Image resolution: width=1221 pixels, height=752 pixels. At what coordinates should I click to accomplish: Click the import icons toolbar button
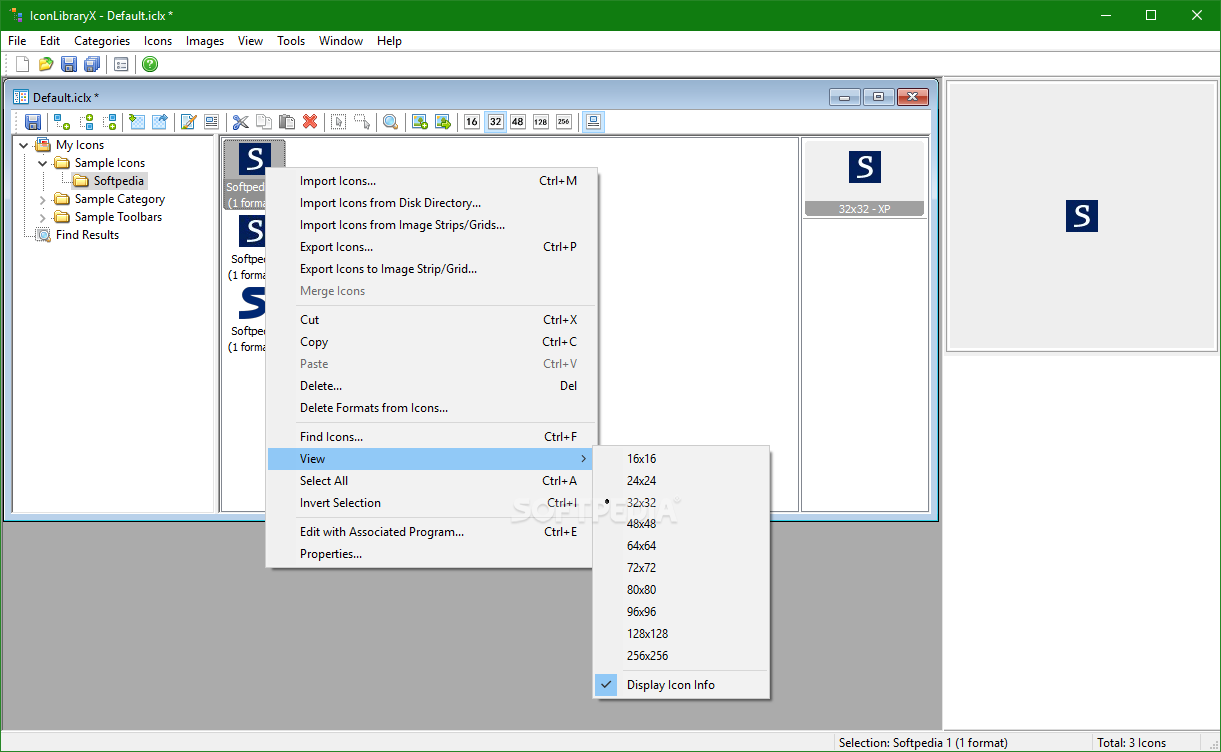[137, 122]
